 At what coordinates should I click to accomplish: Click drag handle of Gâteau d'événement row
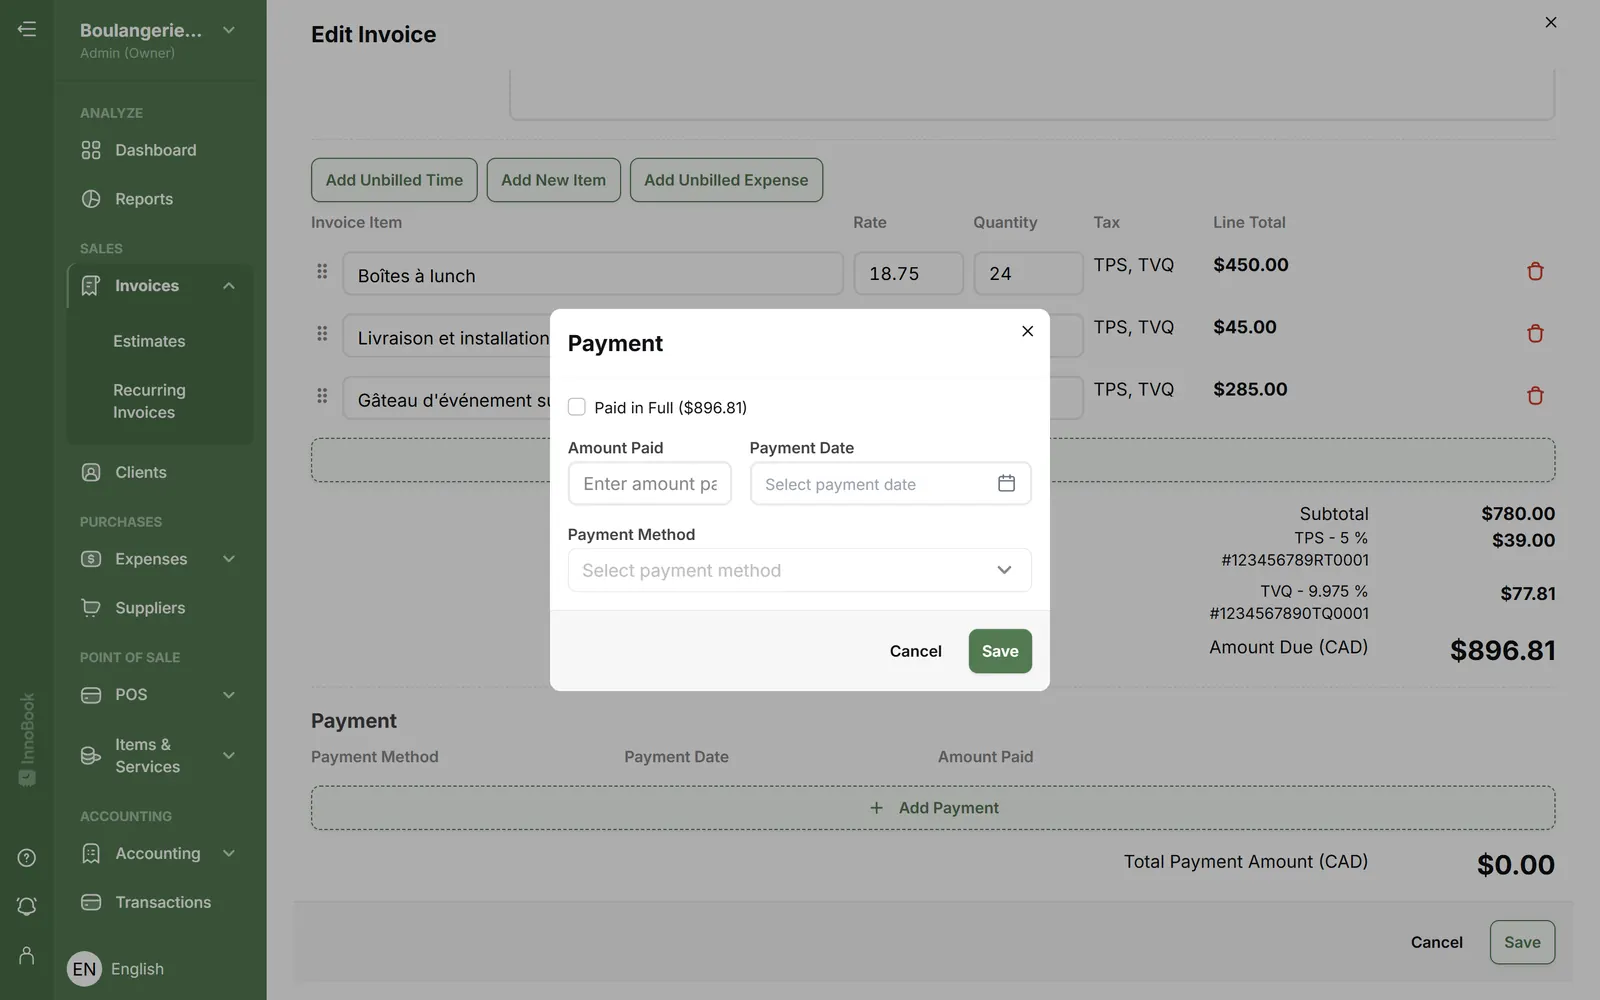[x=322, y=395]
